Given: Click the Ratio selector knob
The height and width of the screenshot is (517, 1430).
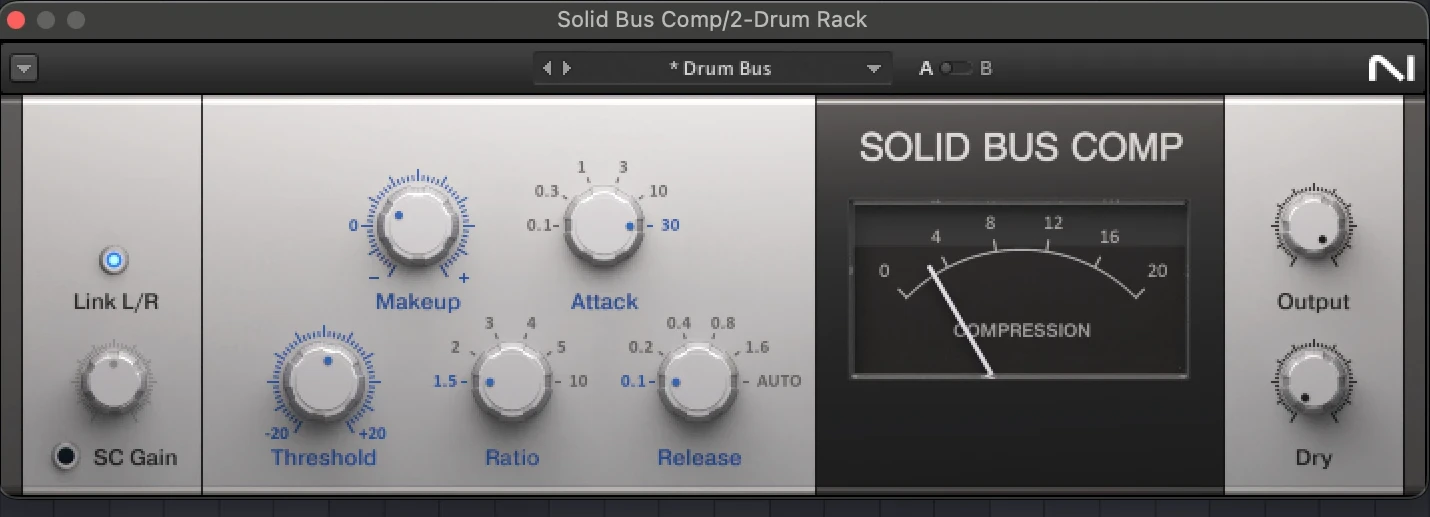Looking at the screenshot, I should [511, 381].
